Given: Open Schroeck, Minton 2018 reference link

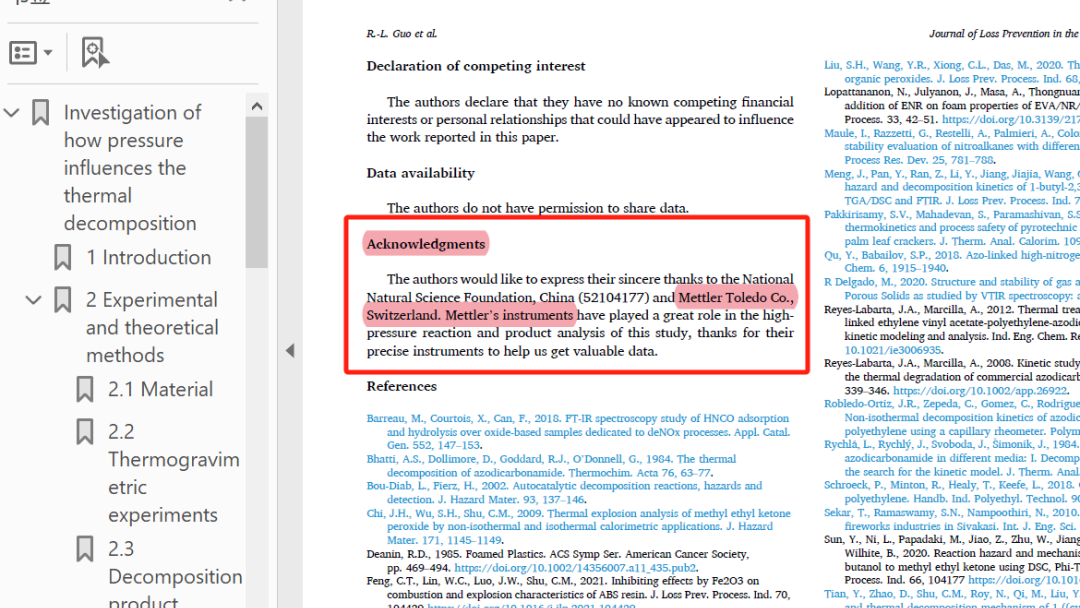Looking at the screenshot, I should point(952,492).
